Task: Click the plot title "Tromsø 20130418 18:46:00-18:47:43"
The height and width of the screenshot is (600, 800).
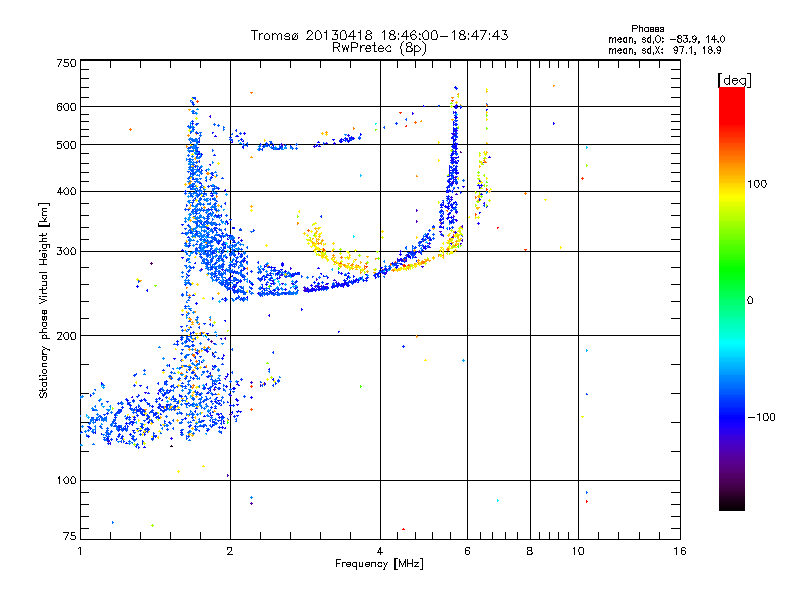Action: pos(379,35)
